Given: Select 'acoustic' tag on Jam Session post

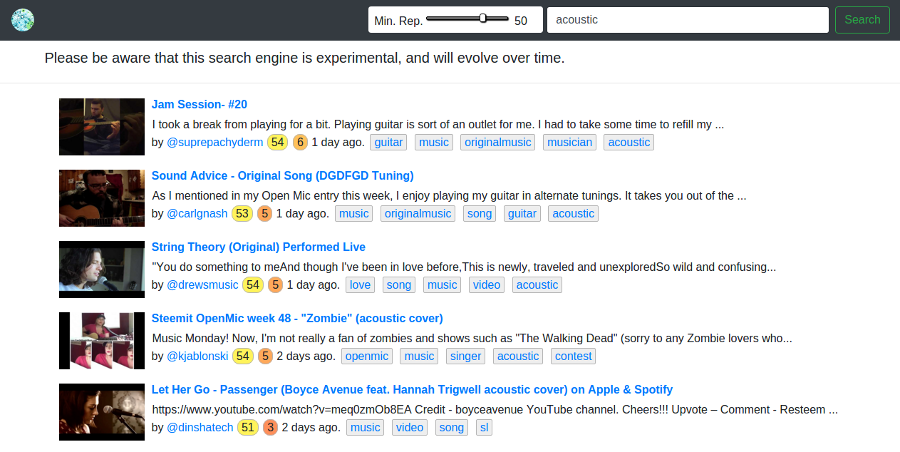Looking at the screenshot, I should click(x=629, y=142).
